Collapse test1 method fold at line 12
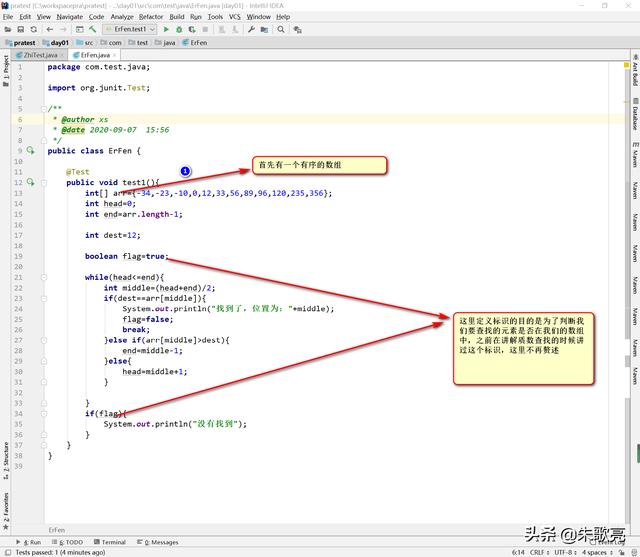 tap(44, 182)
